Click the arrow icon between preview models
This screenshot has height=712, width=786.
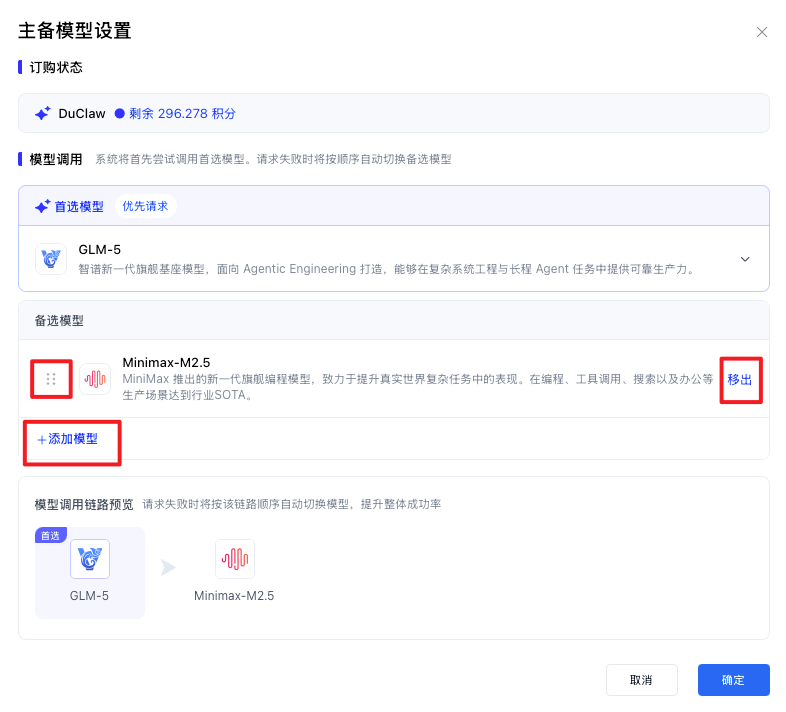(168, 568)
